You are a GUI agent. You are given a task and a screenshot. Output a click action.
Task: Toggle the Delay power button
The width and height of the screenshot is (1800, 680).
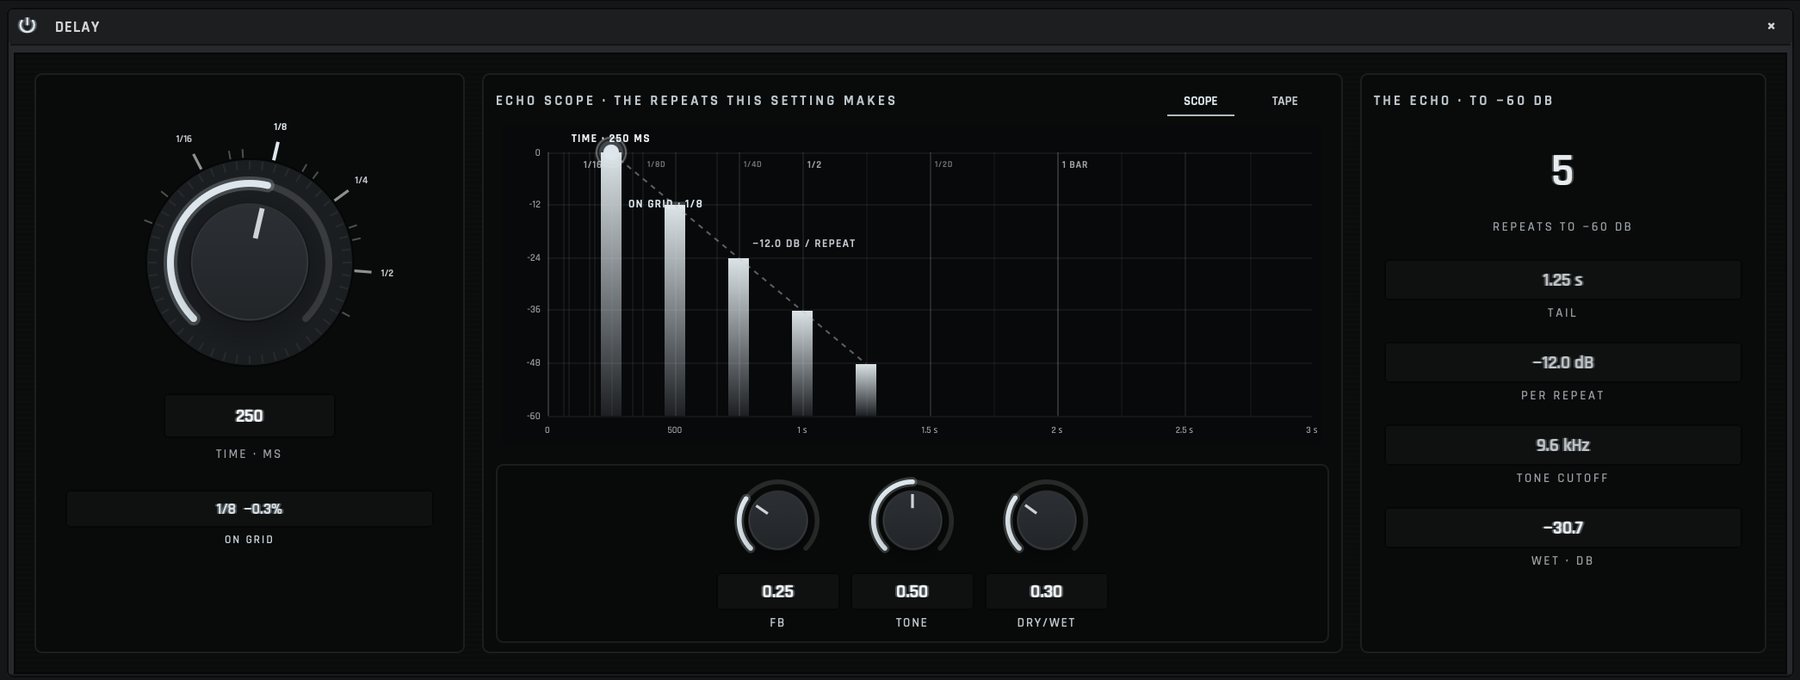27,25
